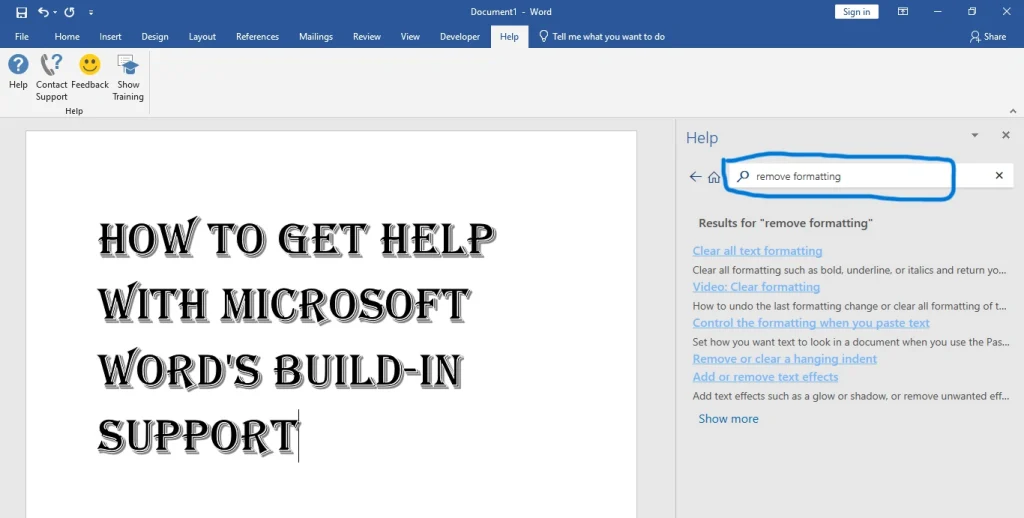Click the magnifier search icon in Help
Image resolution: width=1024 pixels, height=518 pixels.
click(743, 176)
